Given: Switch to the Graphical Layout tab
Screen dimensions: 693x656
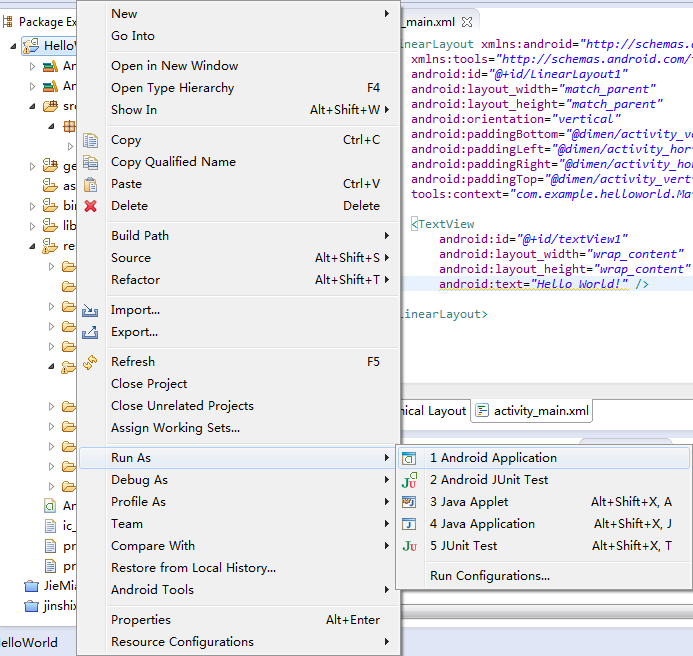Looking at the screenshot, I should coord(434,411).
